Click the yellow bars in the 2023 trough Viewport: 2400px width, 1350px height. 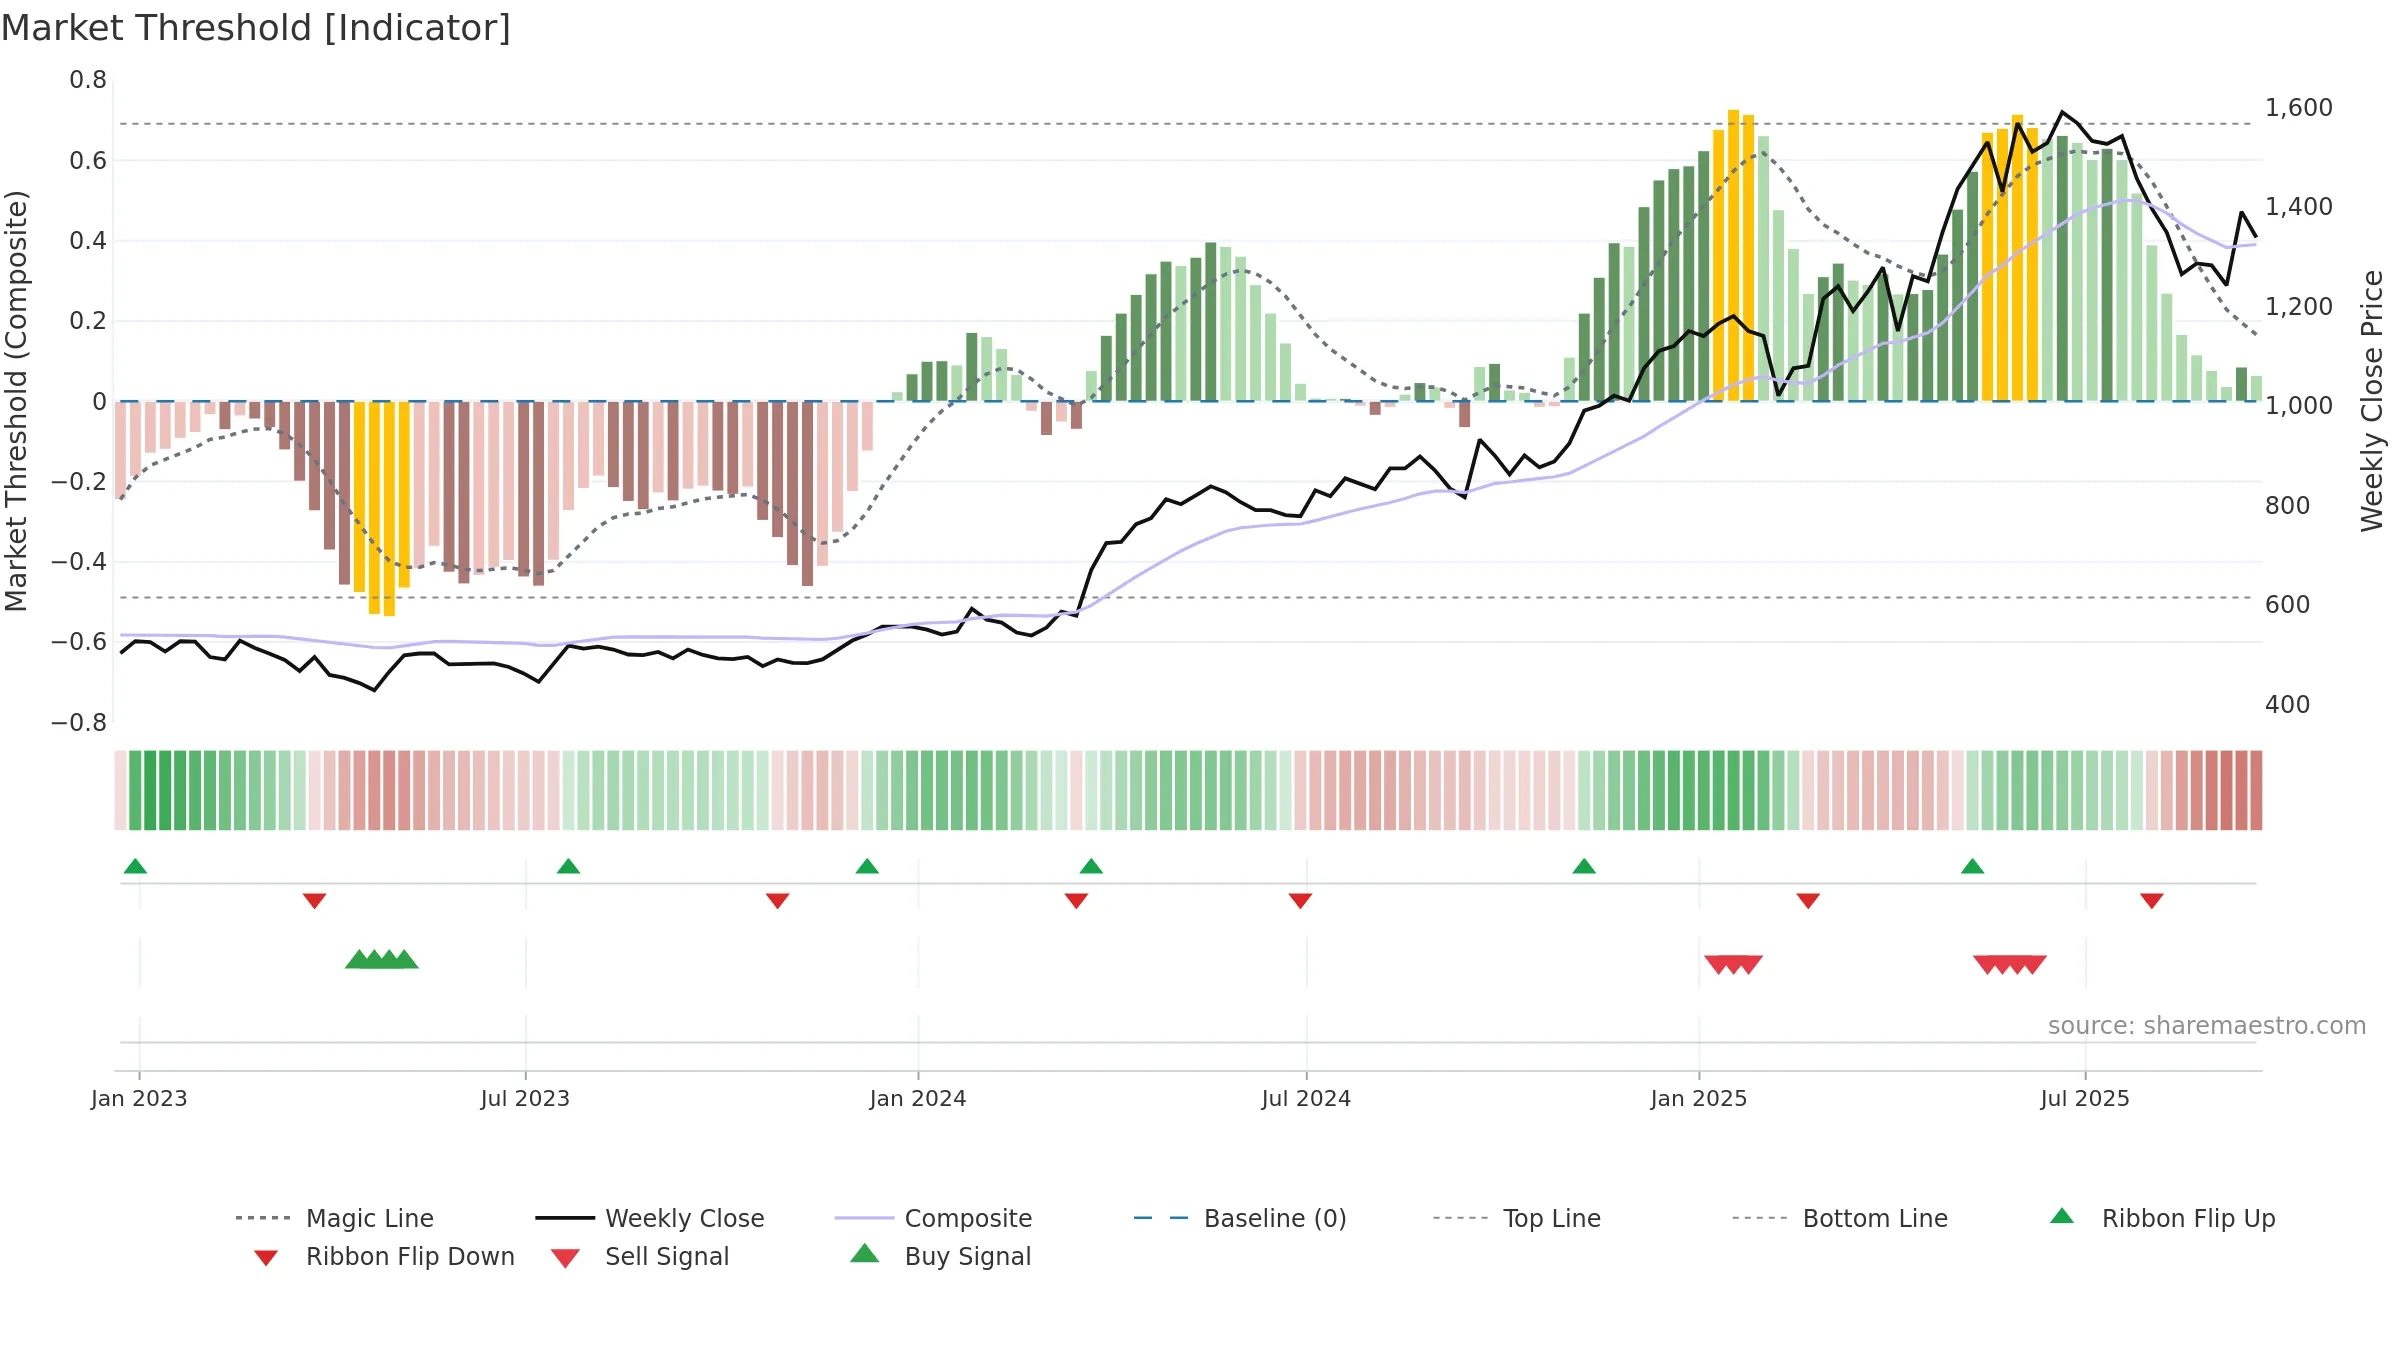click(x=382, y=508)
